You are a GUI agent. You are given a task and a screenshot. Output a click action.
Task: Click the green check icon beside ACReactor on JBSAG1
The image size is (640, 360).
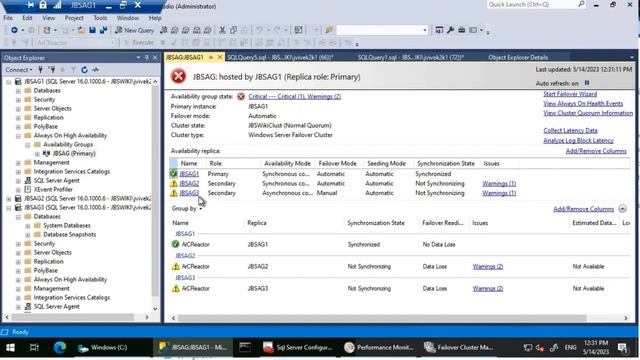click(x=176, y=244)
